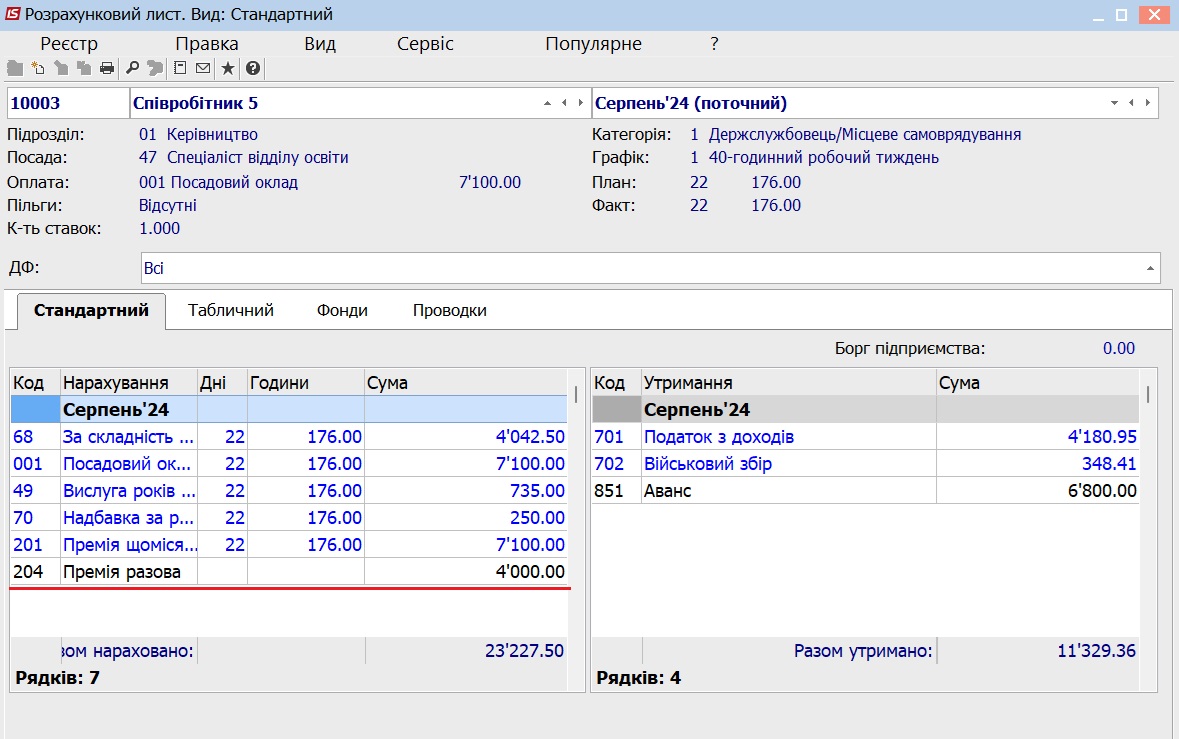Click the grayed double-page copy toolbar icon
Screen dimensions: 1179x739
[x=83, y=68]
